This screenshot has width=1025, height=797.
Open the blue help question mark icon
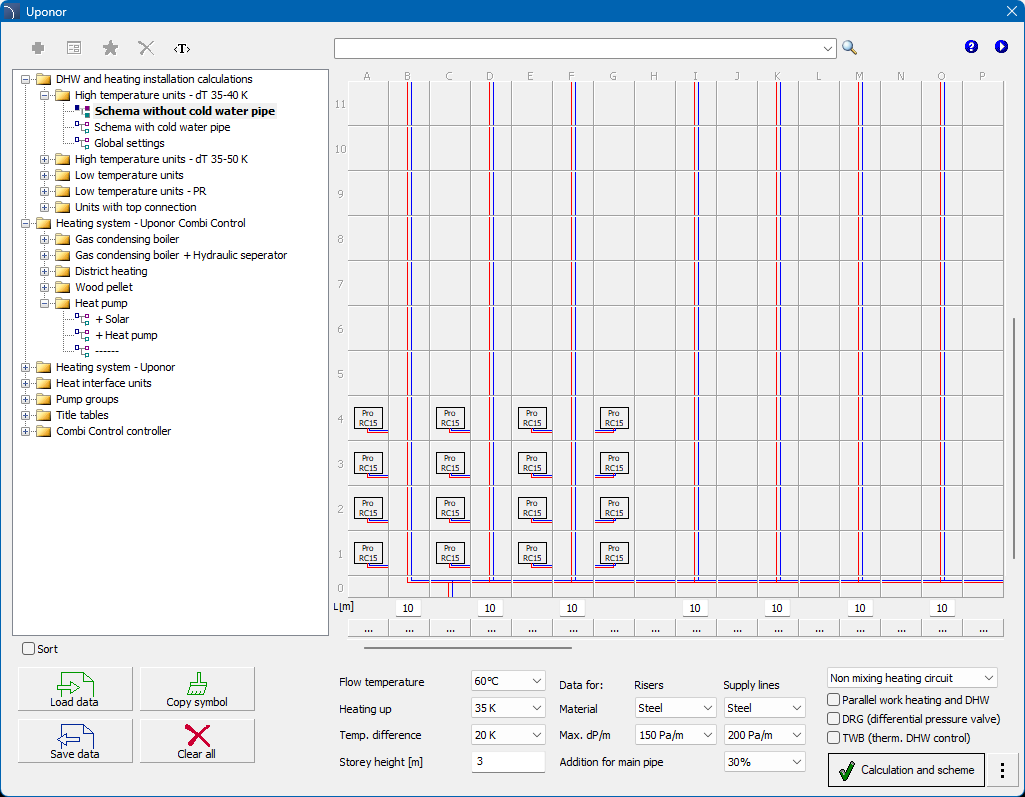pos(971,47)
